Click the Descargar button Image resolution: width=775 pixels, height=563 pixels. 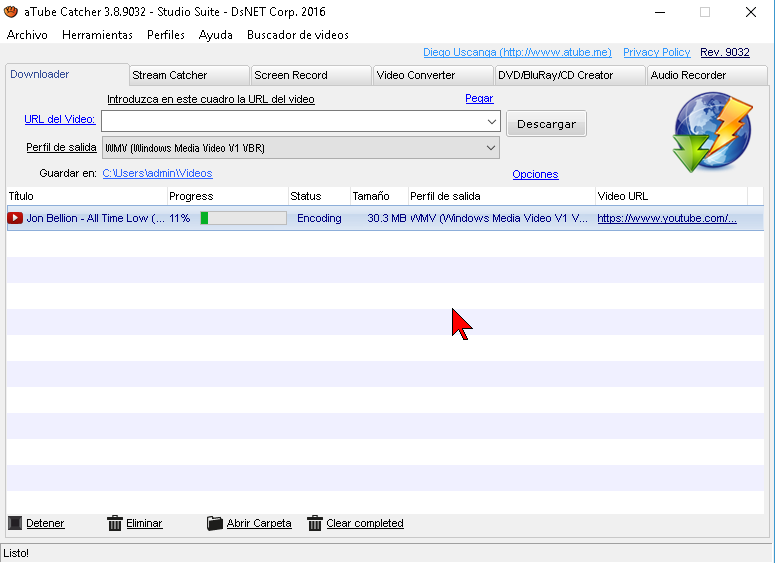tap(546, 124)
